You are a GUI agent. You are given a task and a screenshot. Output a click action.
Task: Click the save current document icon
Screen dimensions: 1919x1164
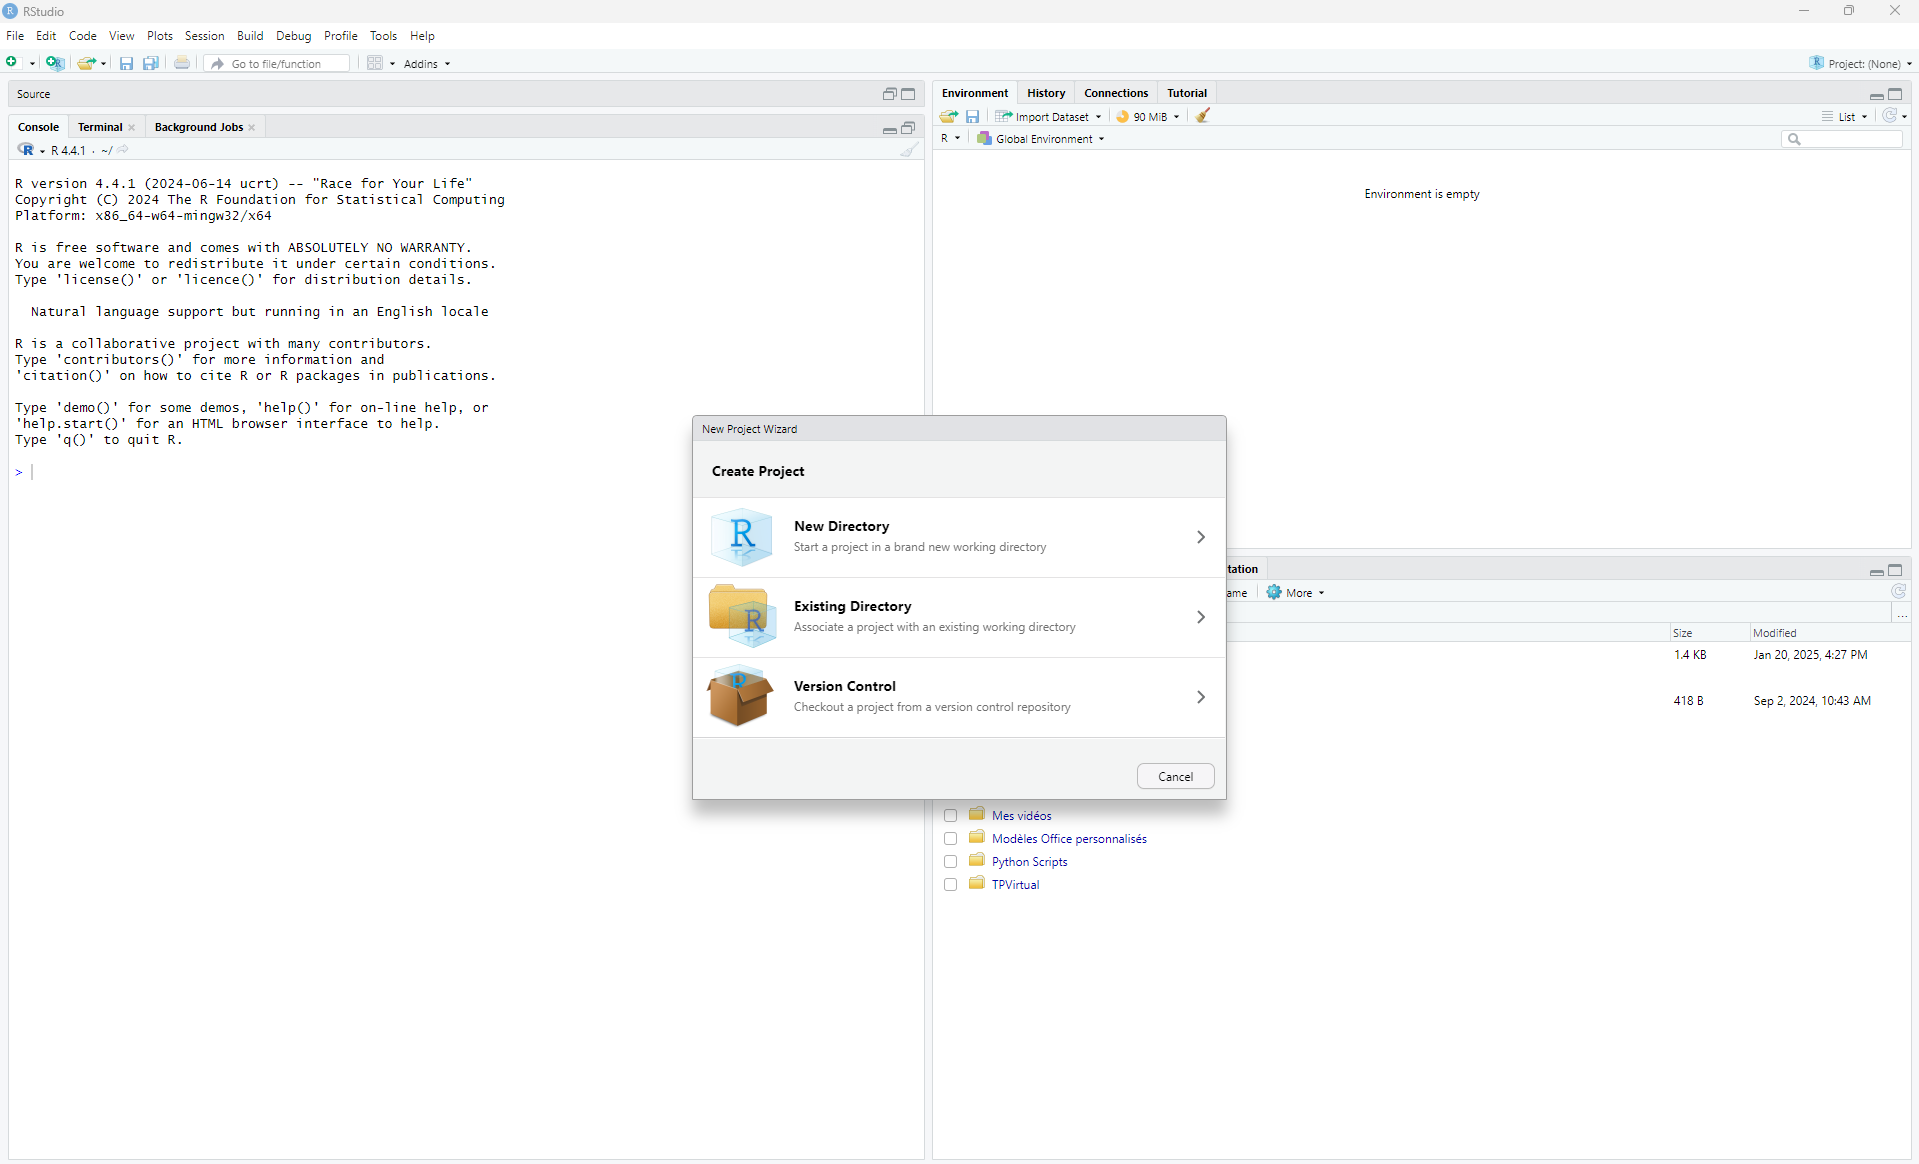pos(126,63)
